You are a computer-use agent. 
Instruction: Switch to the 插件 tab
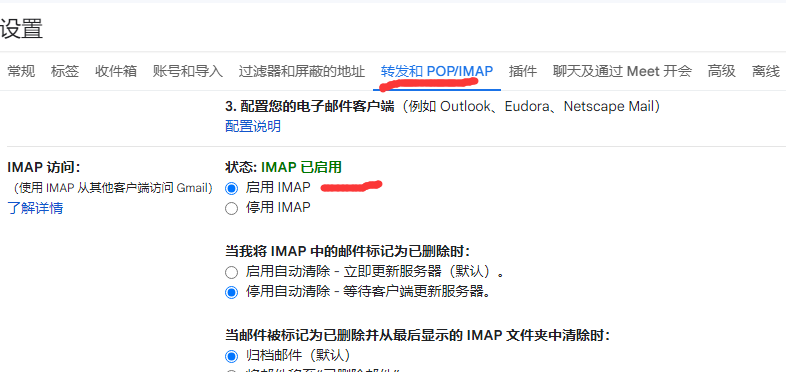pyautogui.click(x=523, y=71)
